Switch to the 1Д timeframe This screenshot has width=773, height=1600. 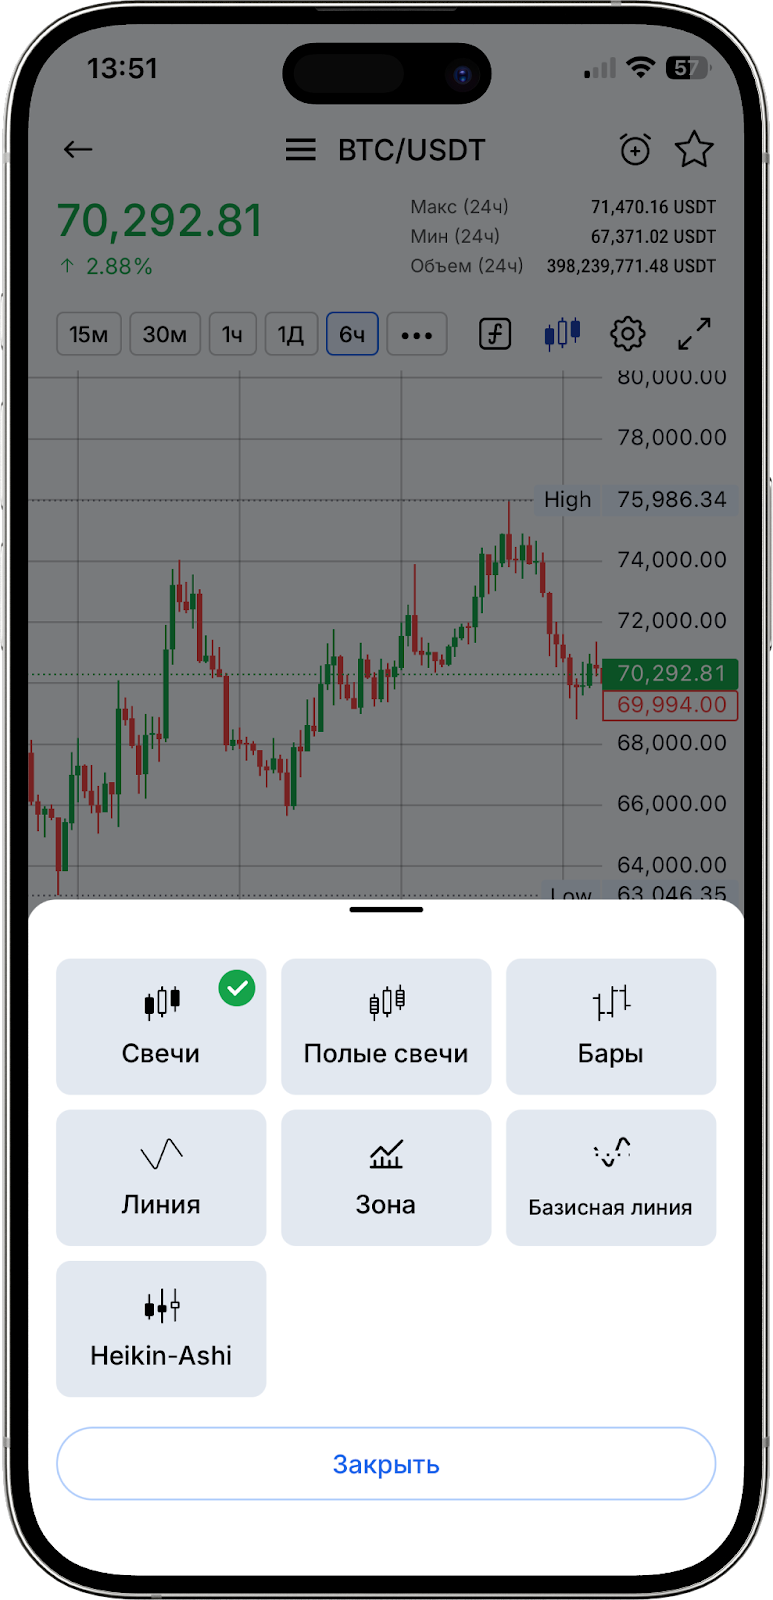coord(291,334)
